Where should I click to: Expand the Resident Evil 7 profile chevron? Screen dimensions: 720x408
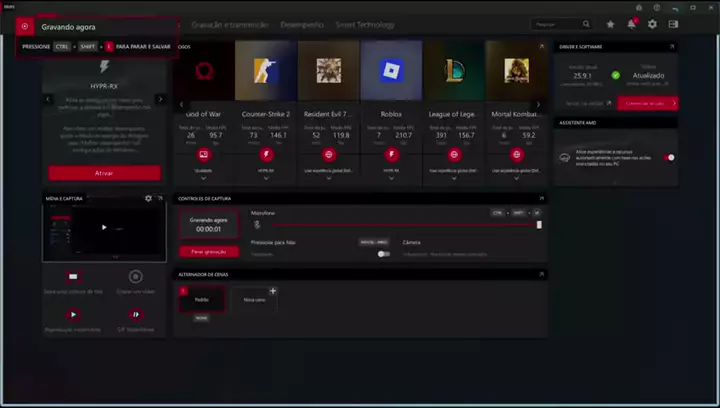329,178
